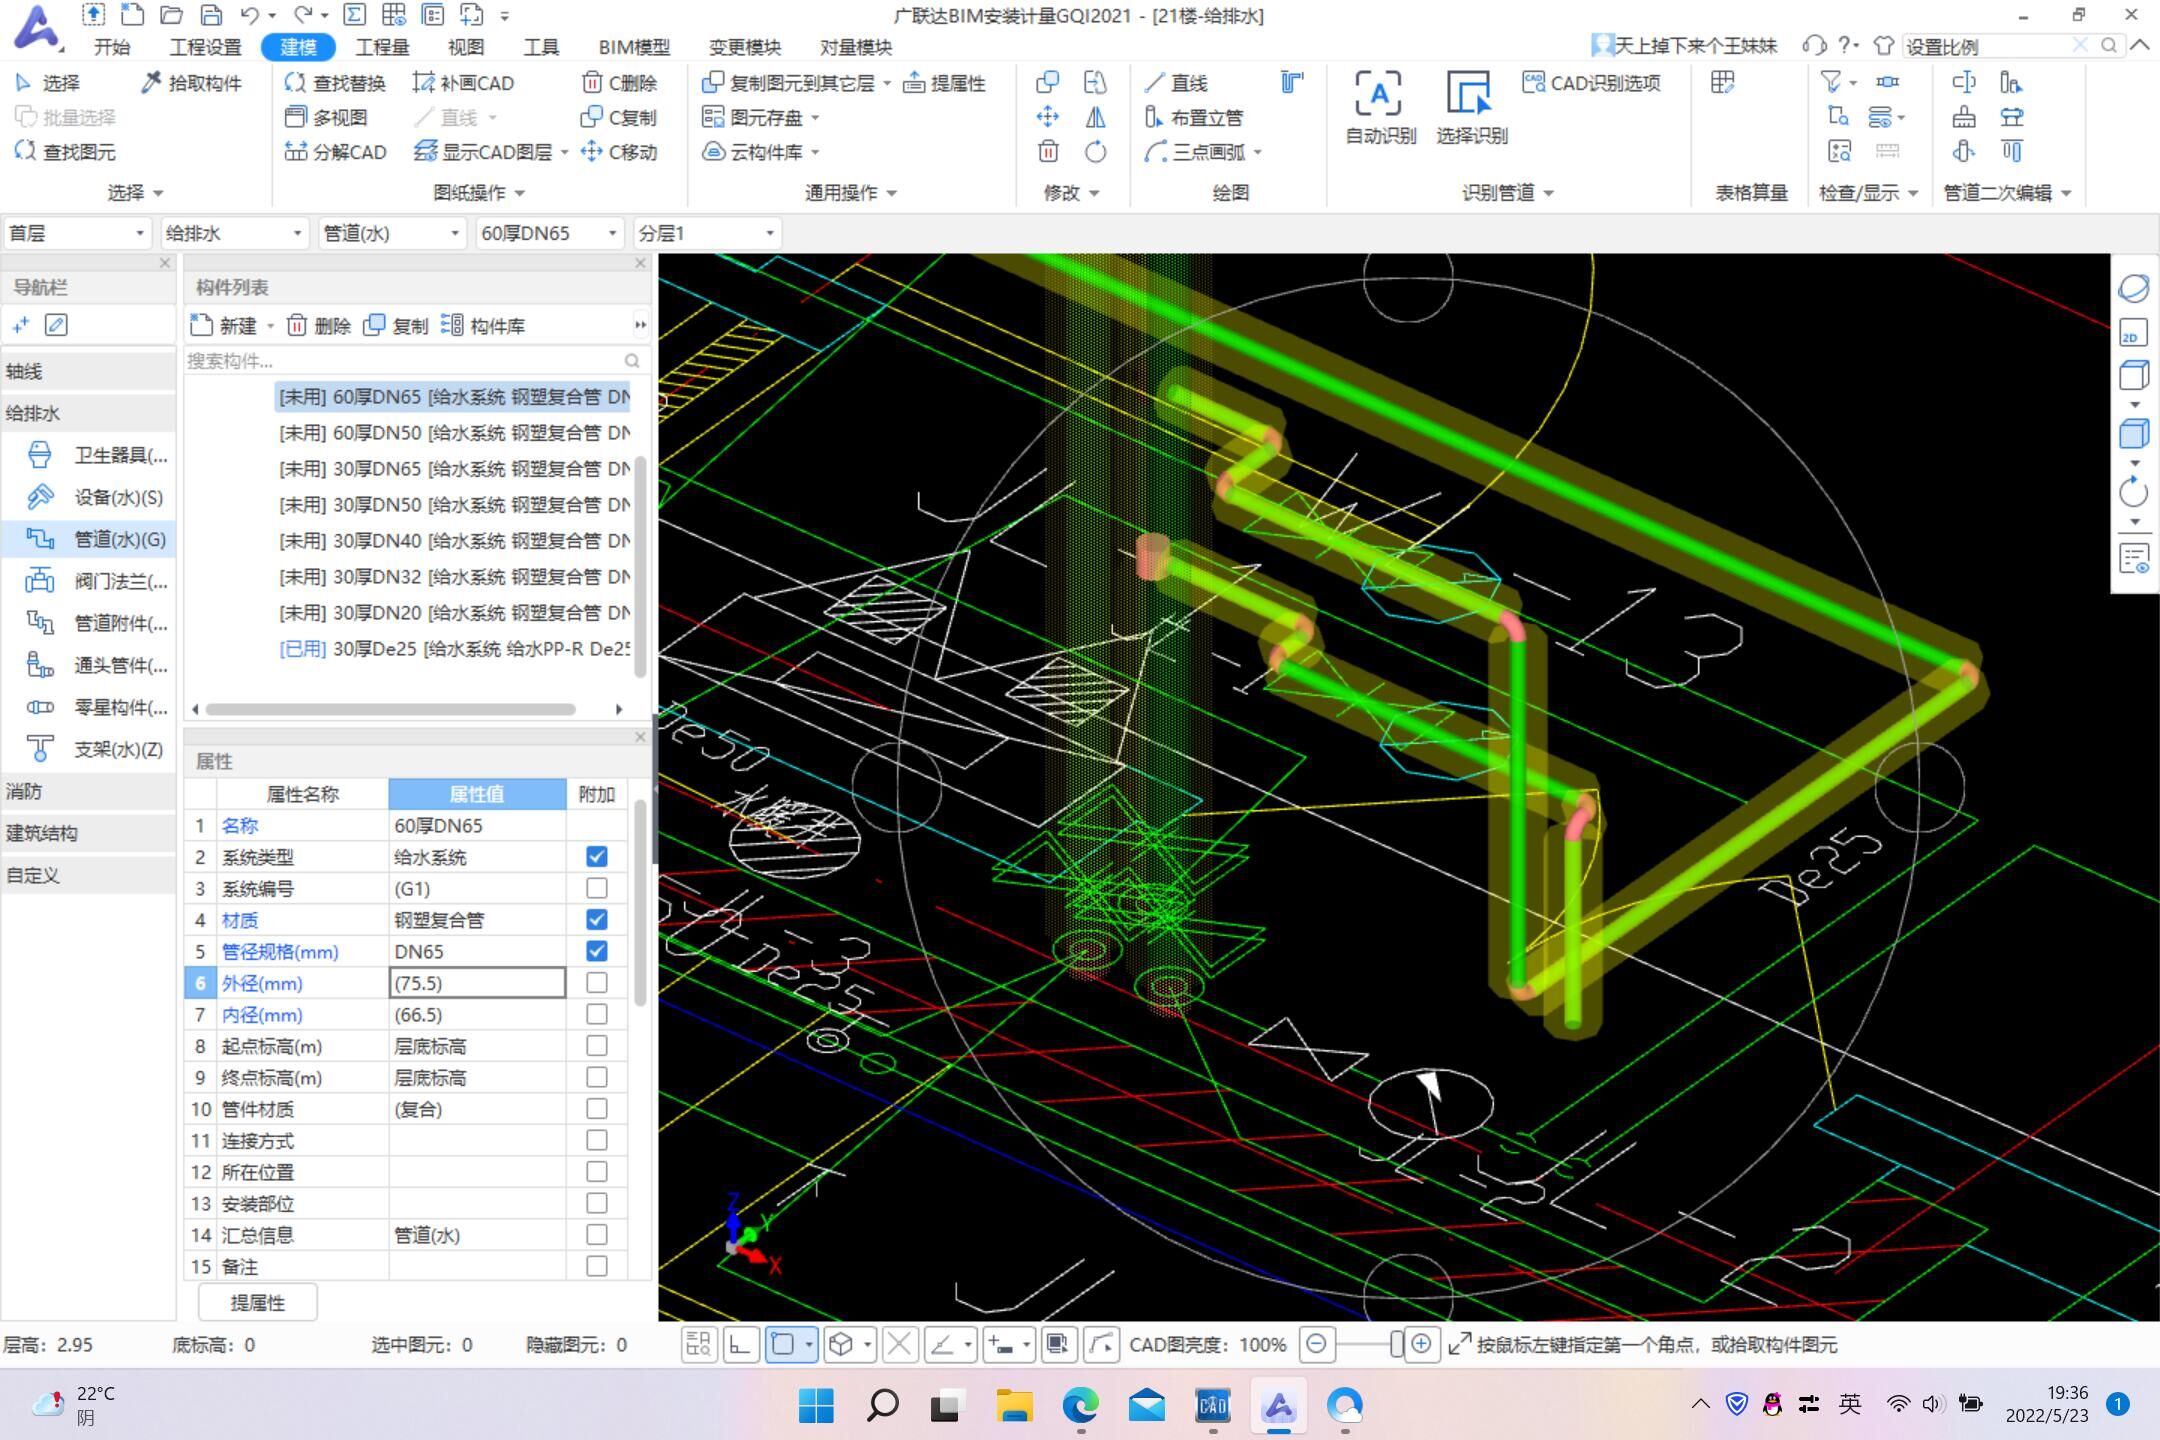Open the 广联达 app in taskbar

tap(1279, 1406)
